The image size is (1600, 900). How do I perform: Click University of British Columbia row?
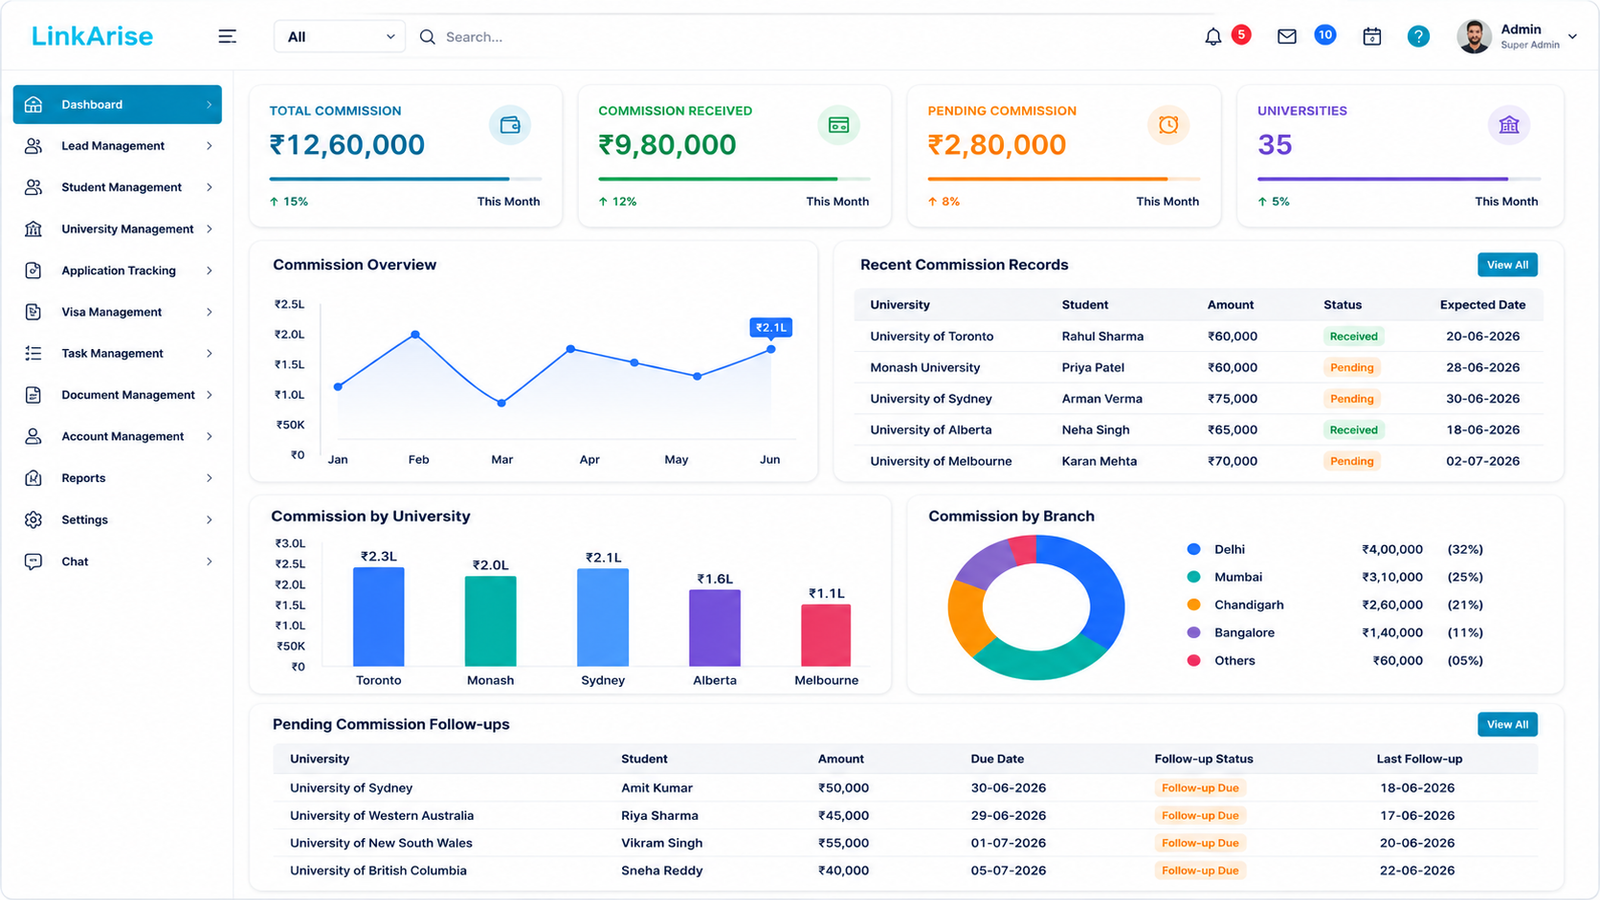[x=905, y=871]
